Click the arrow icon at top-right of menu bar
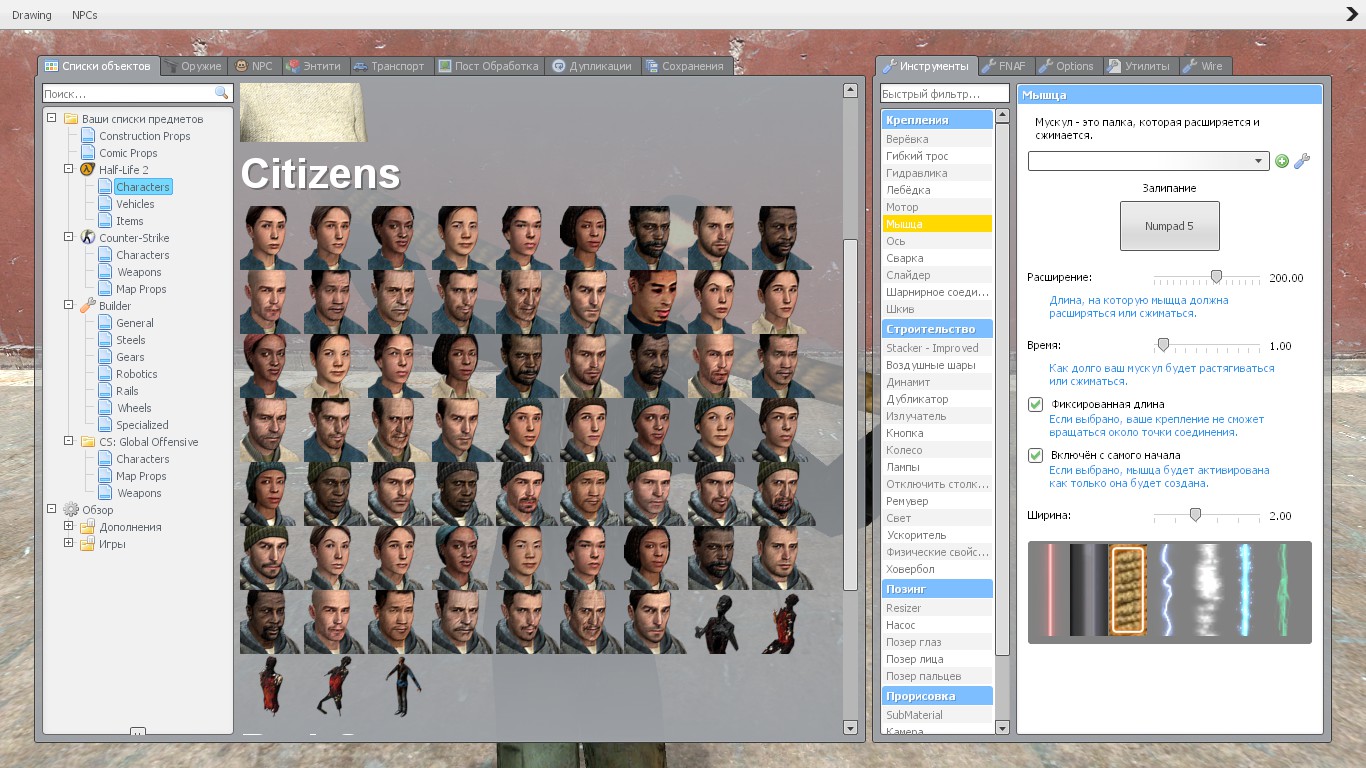 click(x=1352, y=14)
